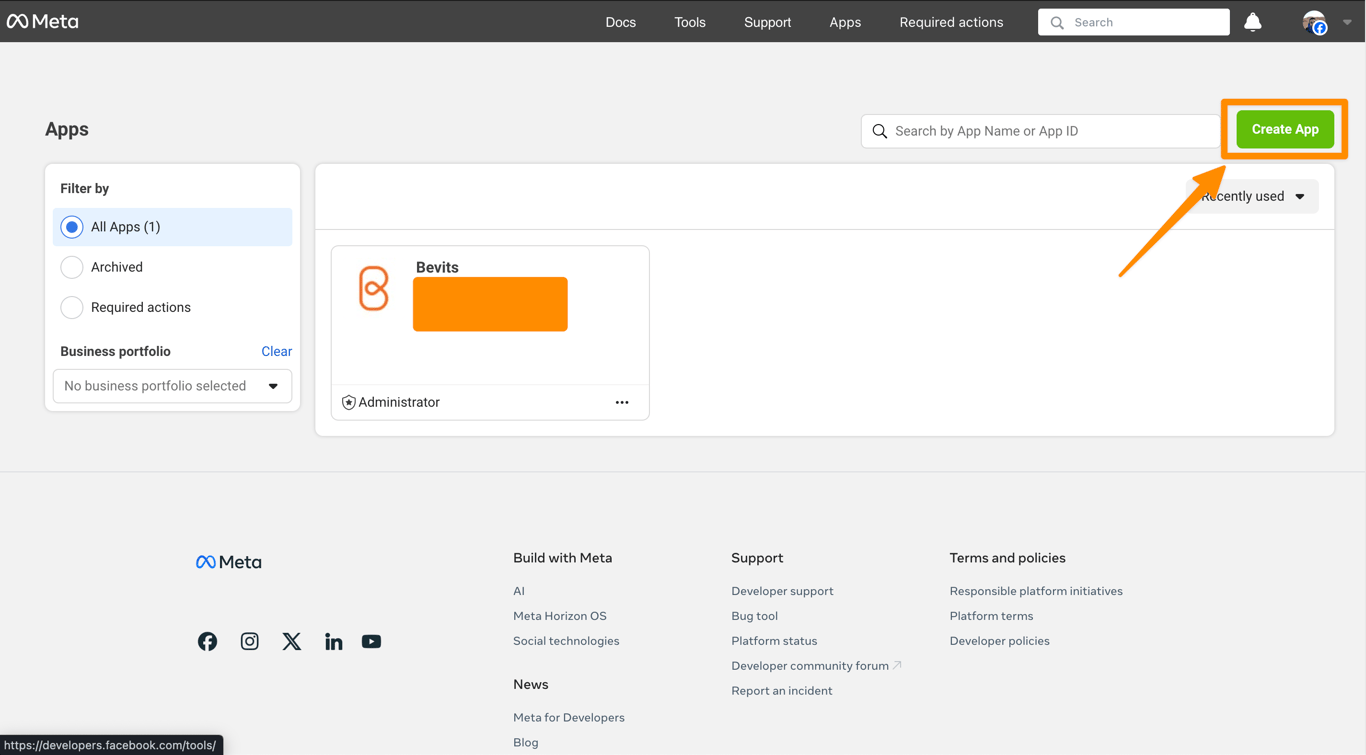Open the Support menu
This screenshot has width=1366, height=755.
(x=768, y=22)
